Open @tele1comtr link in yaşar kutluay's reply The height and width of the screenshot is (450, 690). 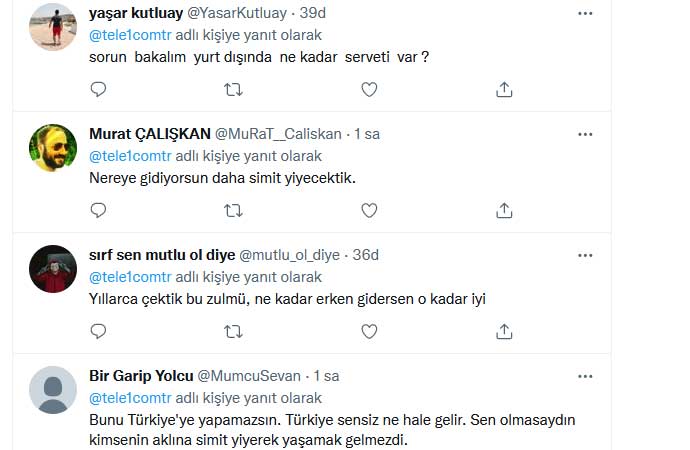click(130, 35)
